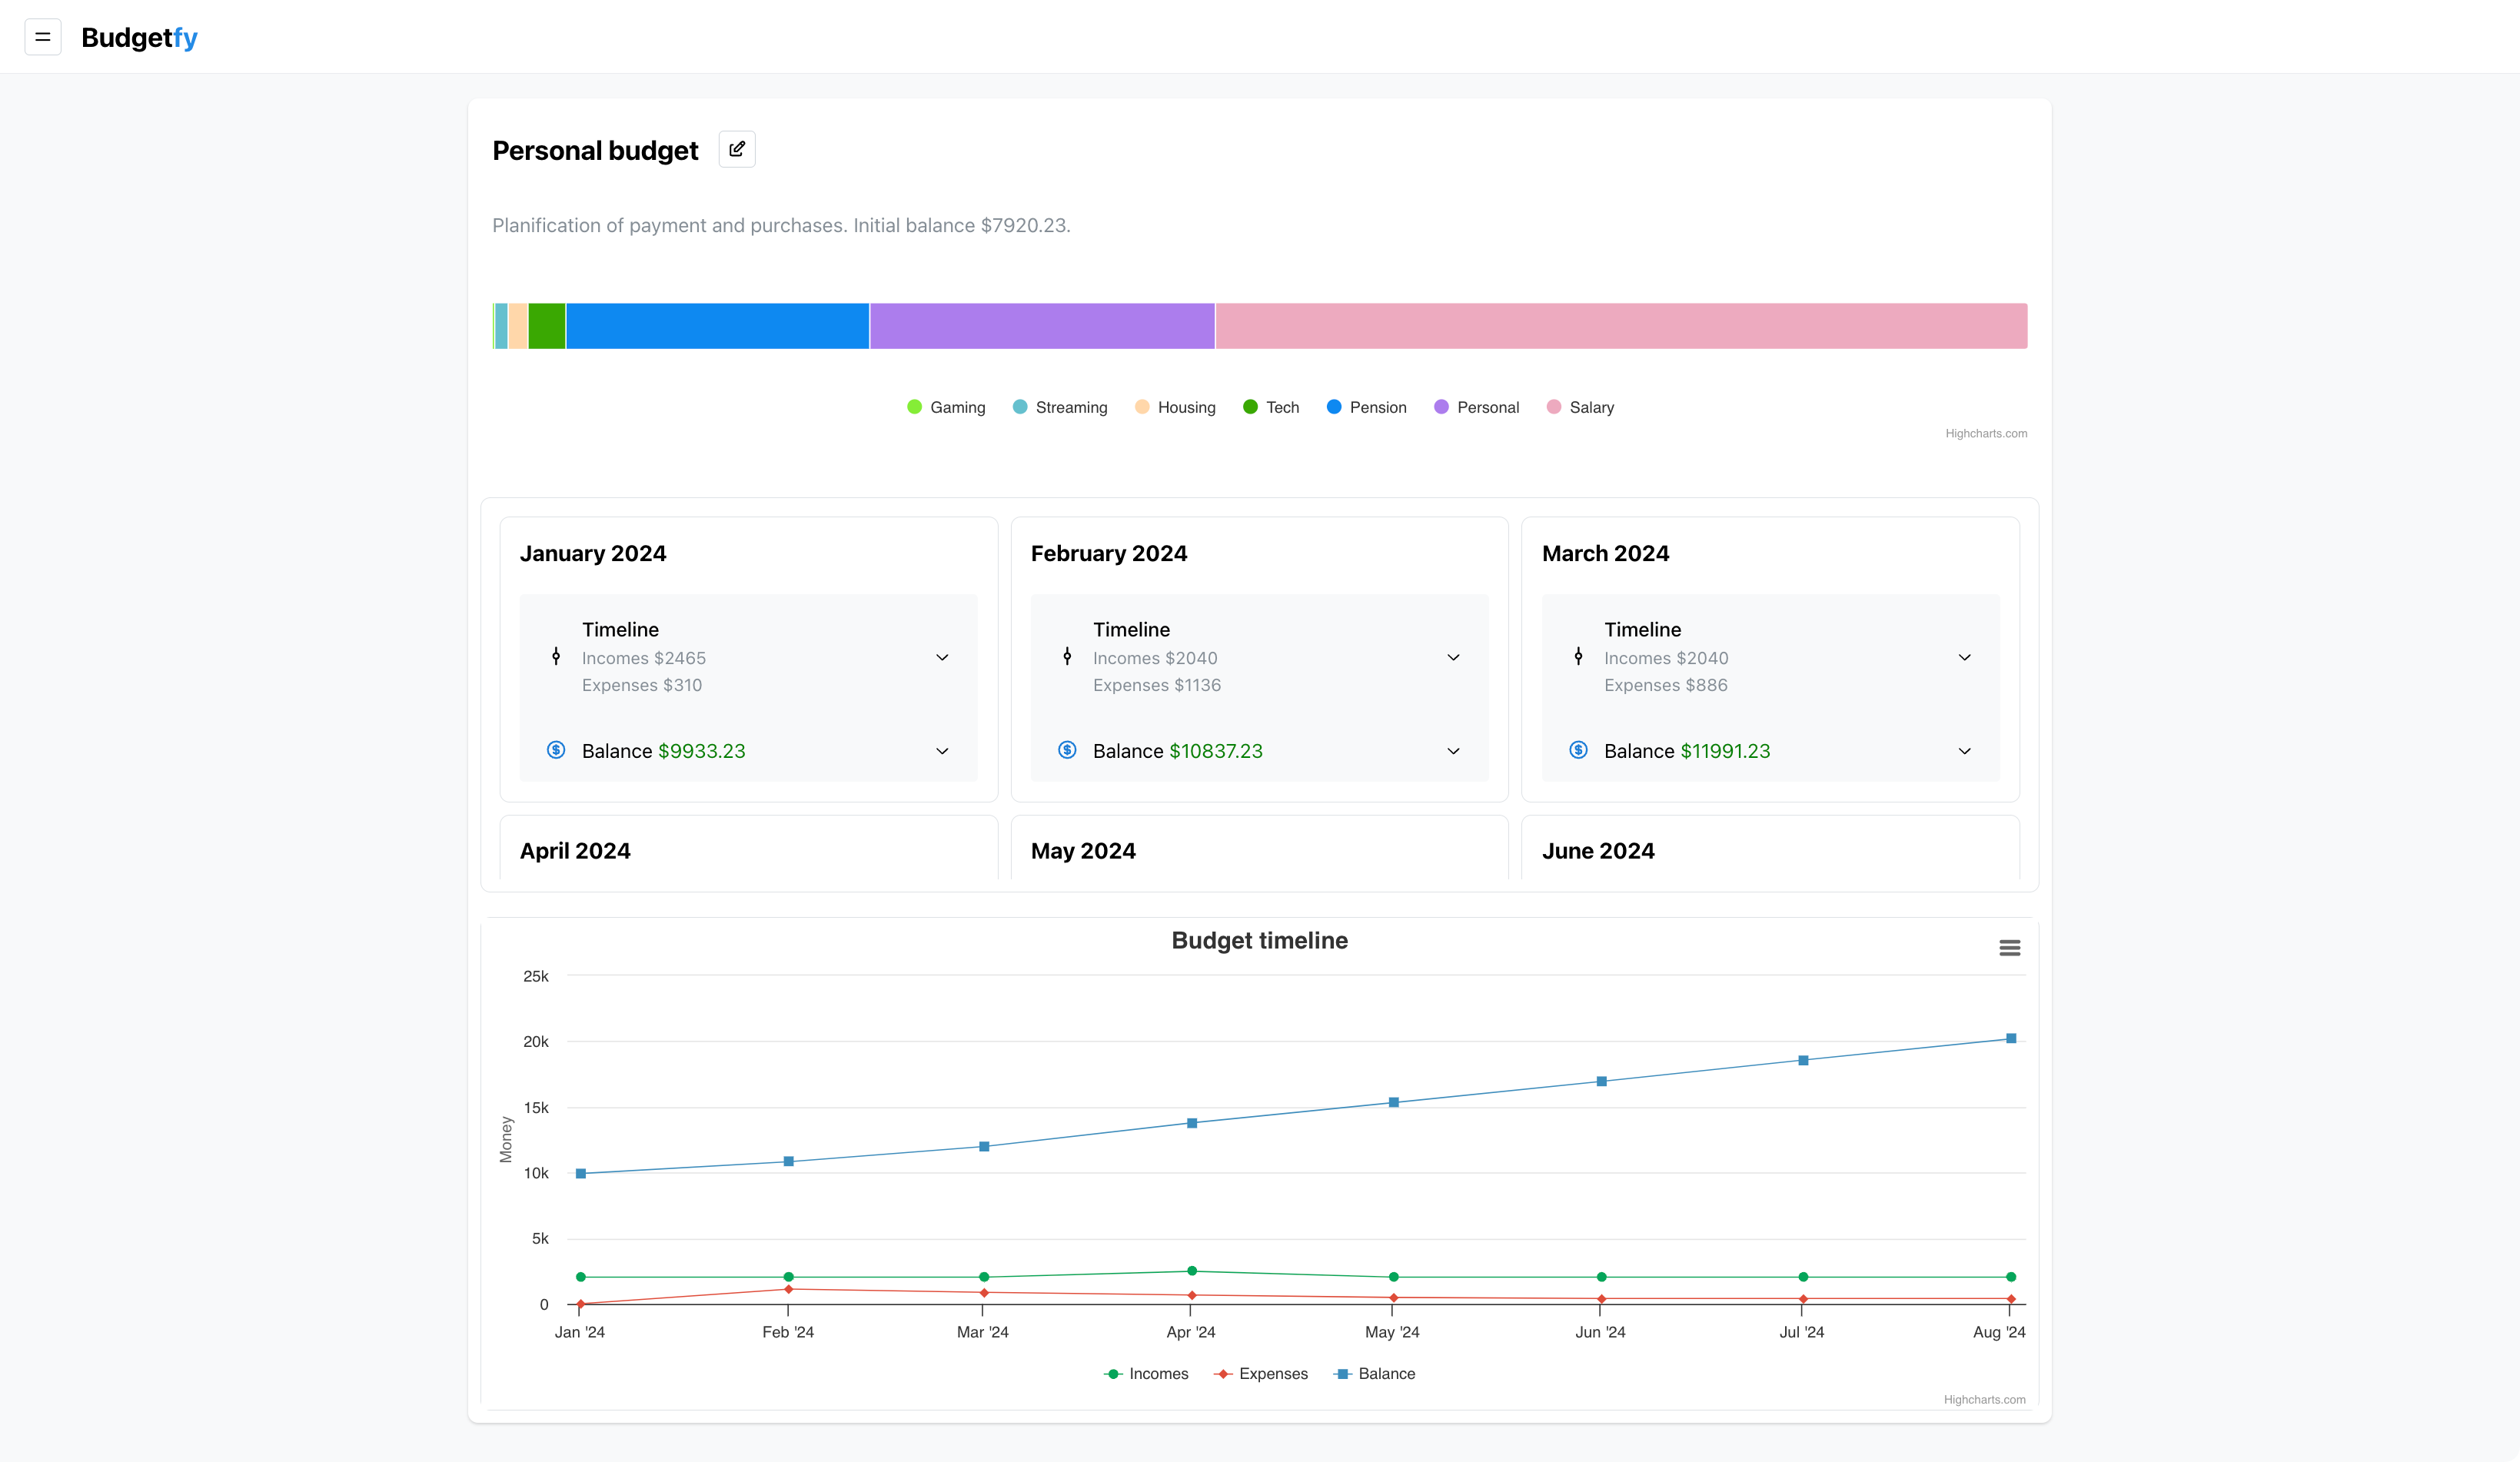Click the purple Personal bar segment
2520x1462 pixels.
pyautogui.click(x=1042, y=326)
